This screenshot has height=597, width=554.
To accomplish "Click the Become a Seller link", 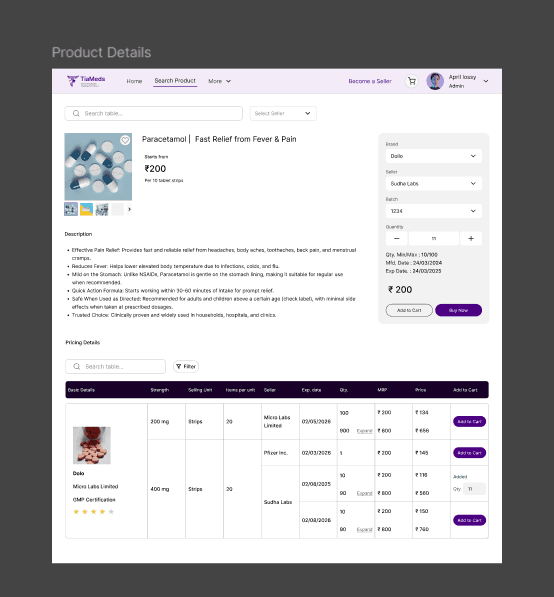I will pos(370,81).
